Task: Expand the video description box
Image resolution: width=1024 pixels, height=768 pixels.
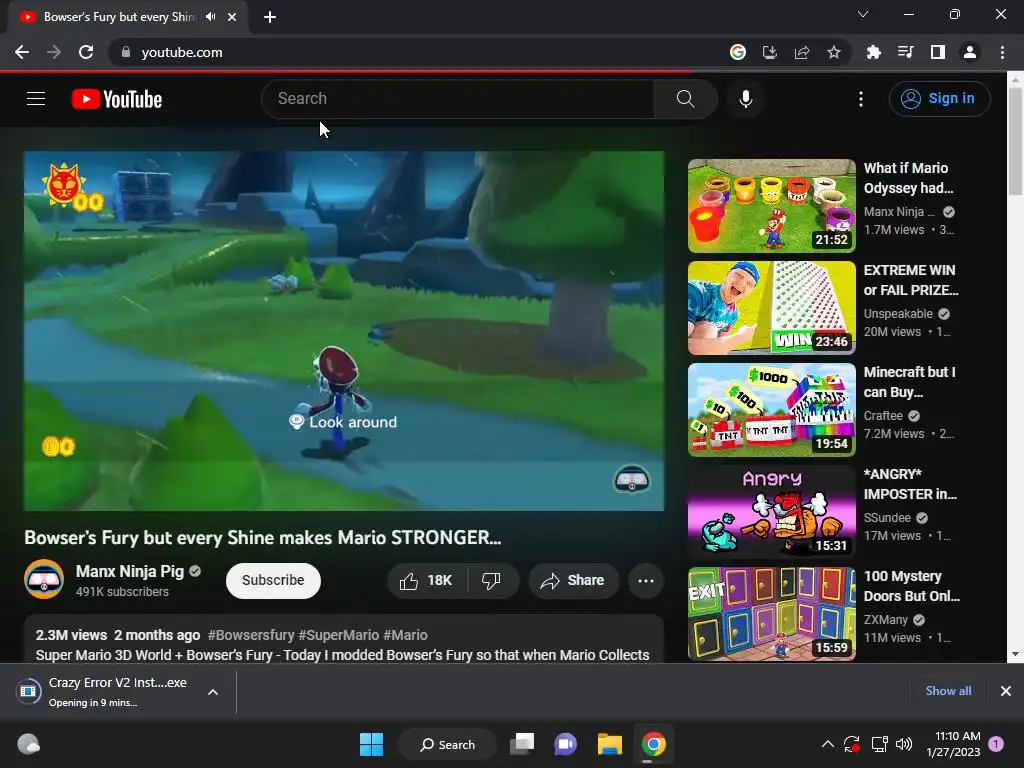Action: (344, 639)
